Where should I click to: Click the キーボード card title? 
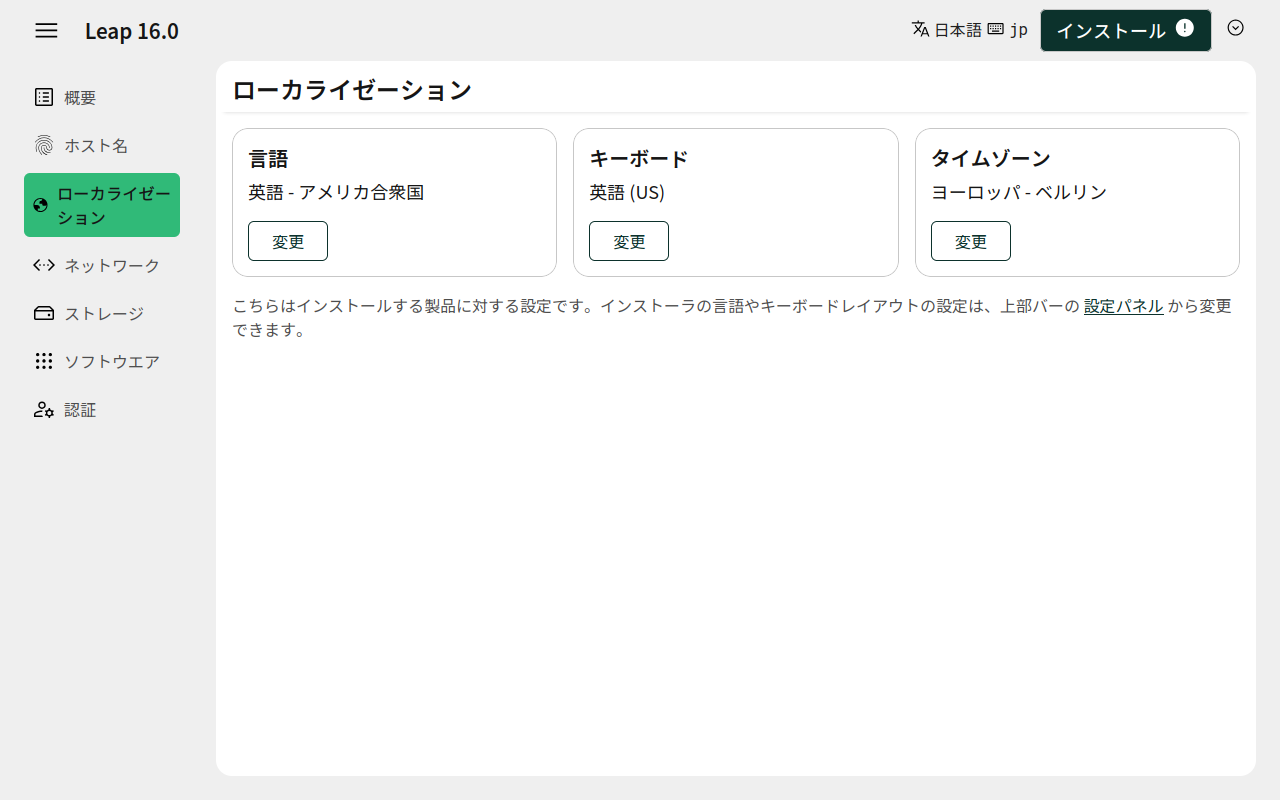[639, 158]
